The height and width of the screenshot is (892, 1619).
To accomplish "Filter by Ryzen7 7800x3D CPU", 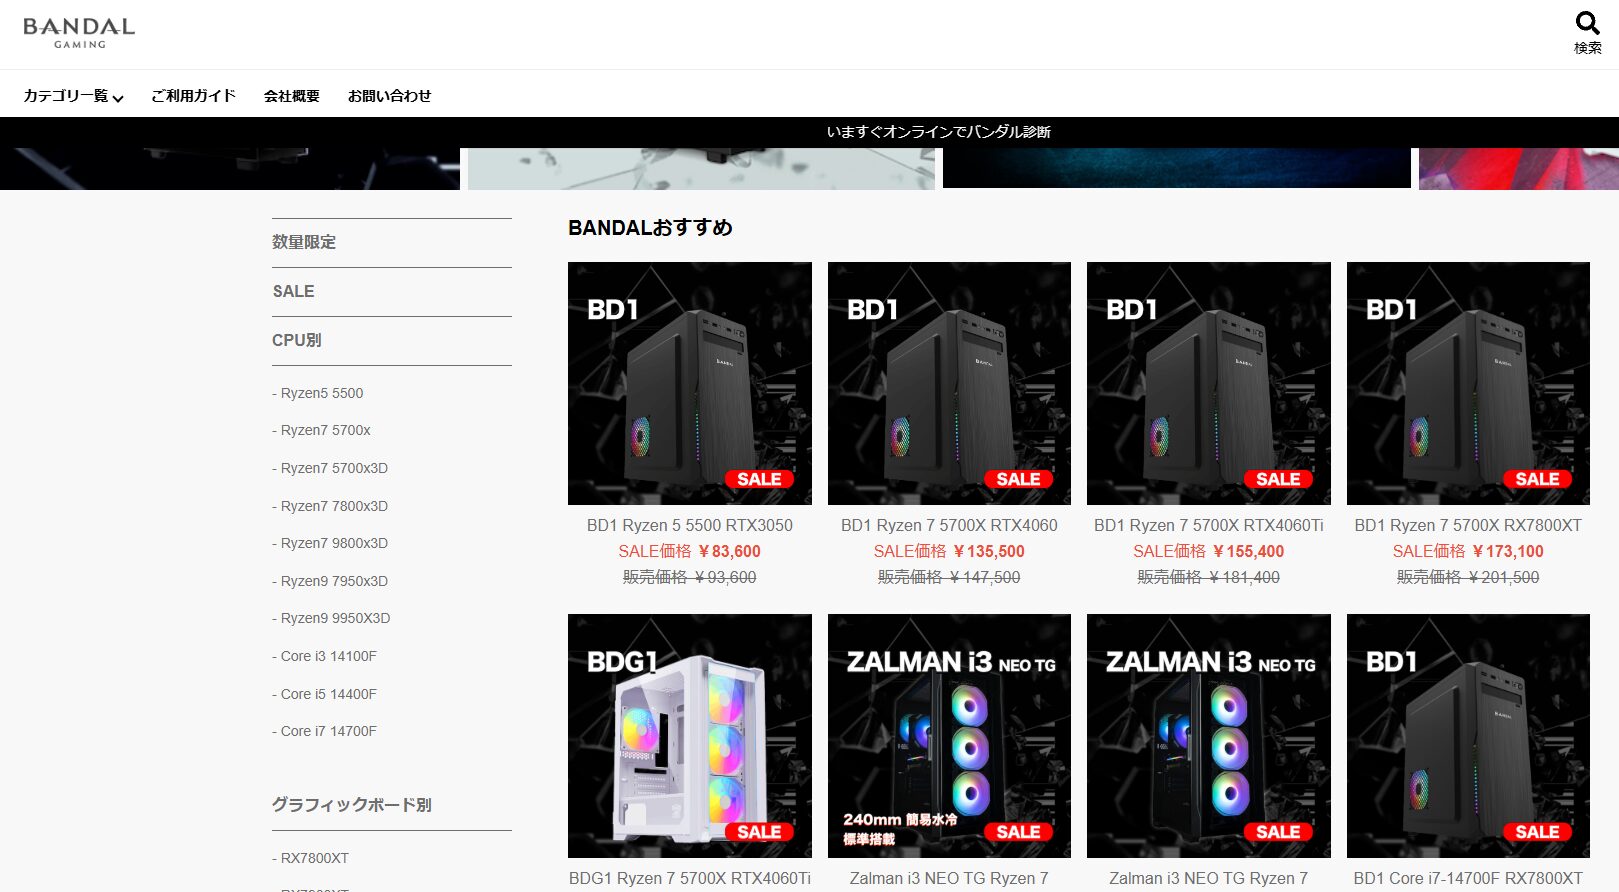I will click(330, 506).
